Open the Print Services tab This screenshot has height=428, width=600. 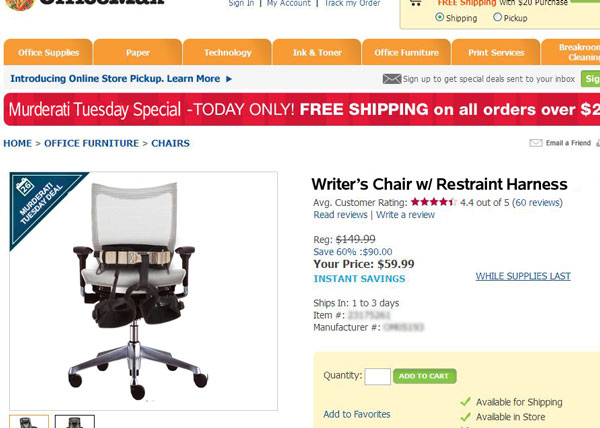(496, 52)
